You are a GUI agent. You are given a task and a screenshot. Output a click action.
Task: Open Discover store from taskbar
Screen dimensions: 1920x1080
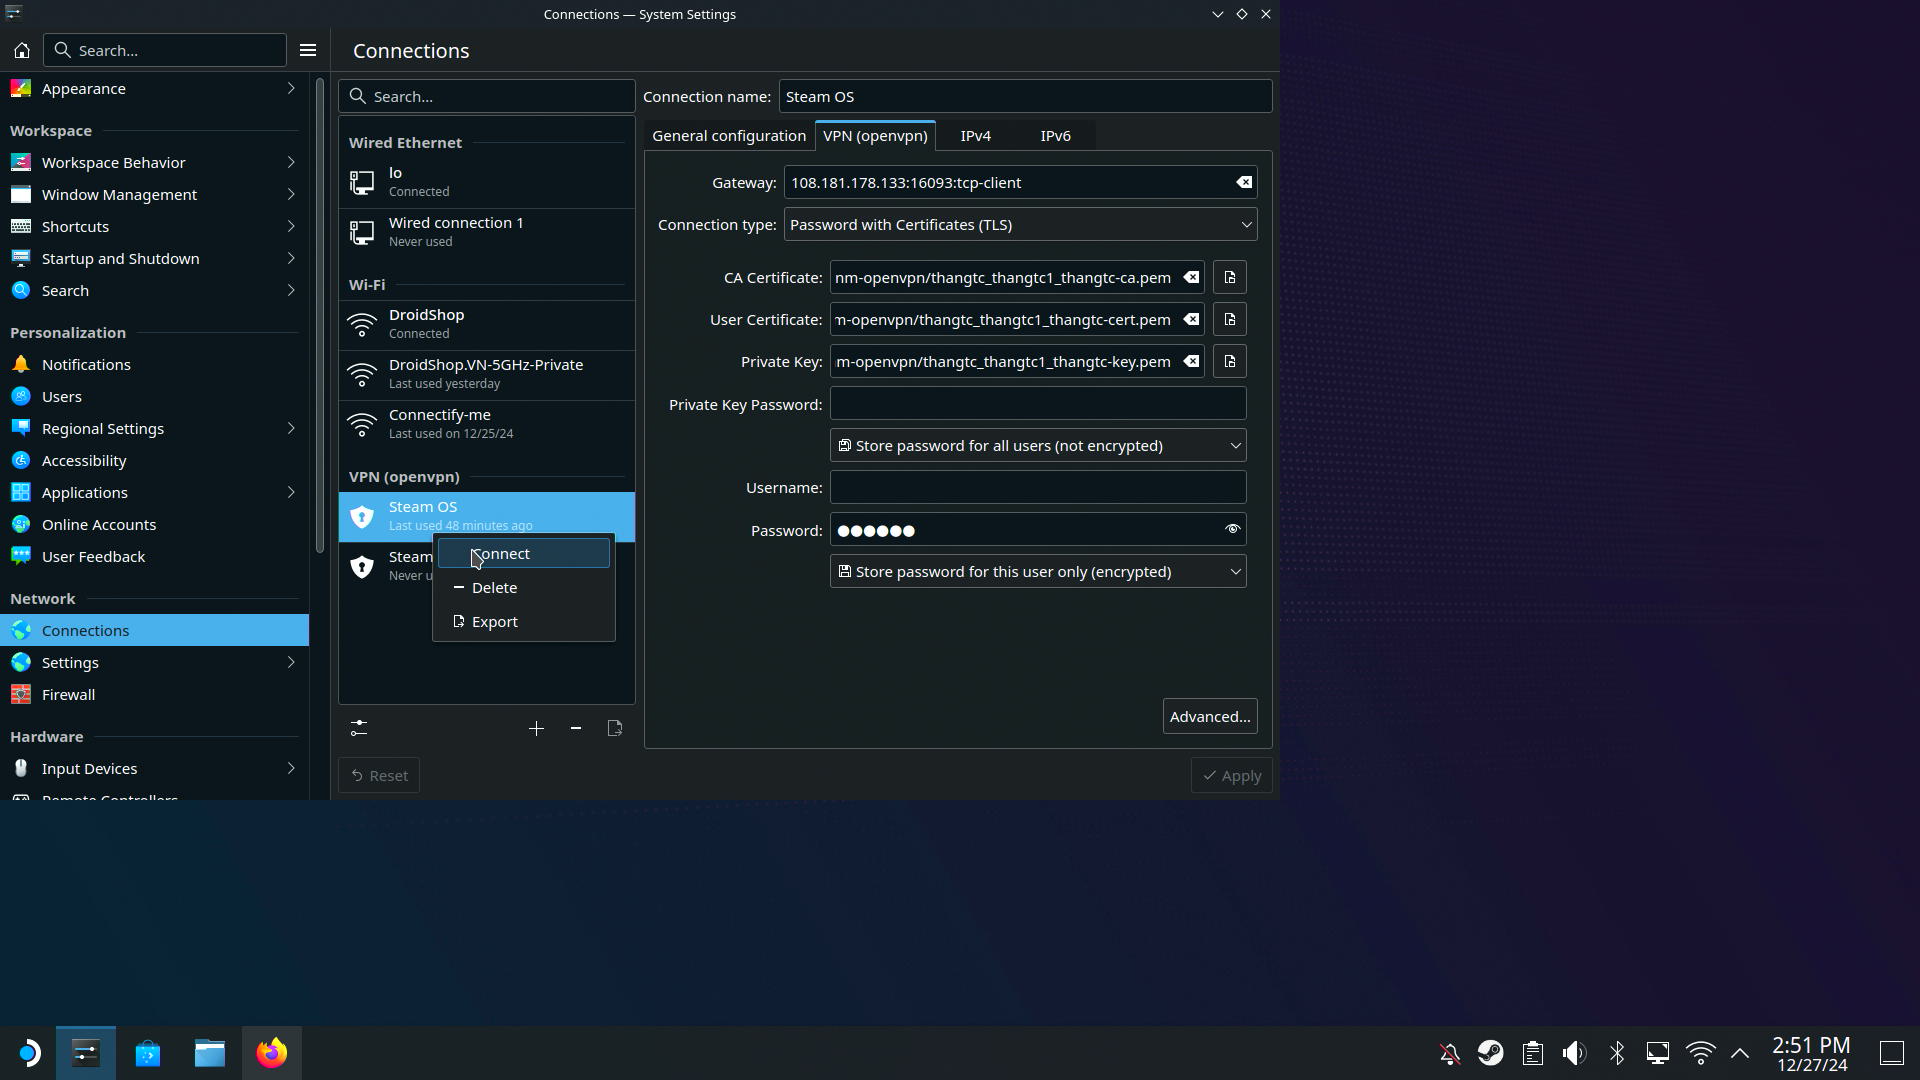coord(148,1053)
